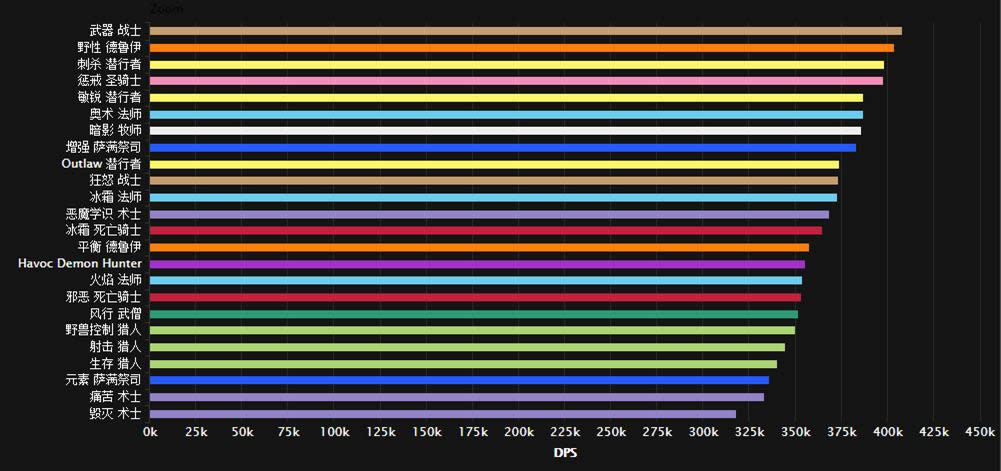Click the purple Havoc Demon Hunter bar
Screen dimensions: 1001x471
pos(477,264)
